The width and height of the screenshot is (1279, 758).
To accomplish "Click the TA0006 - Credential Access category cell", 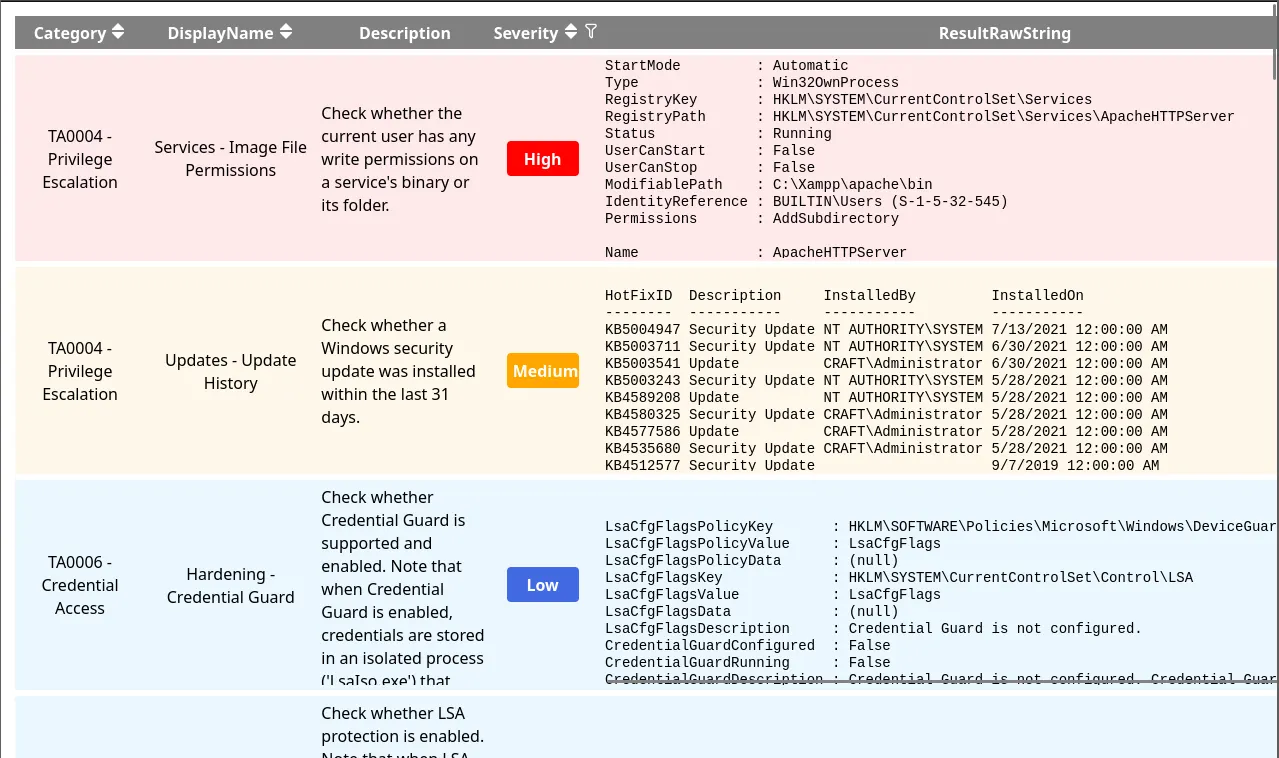I will [80, 586].
